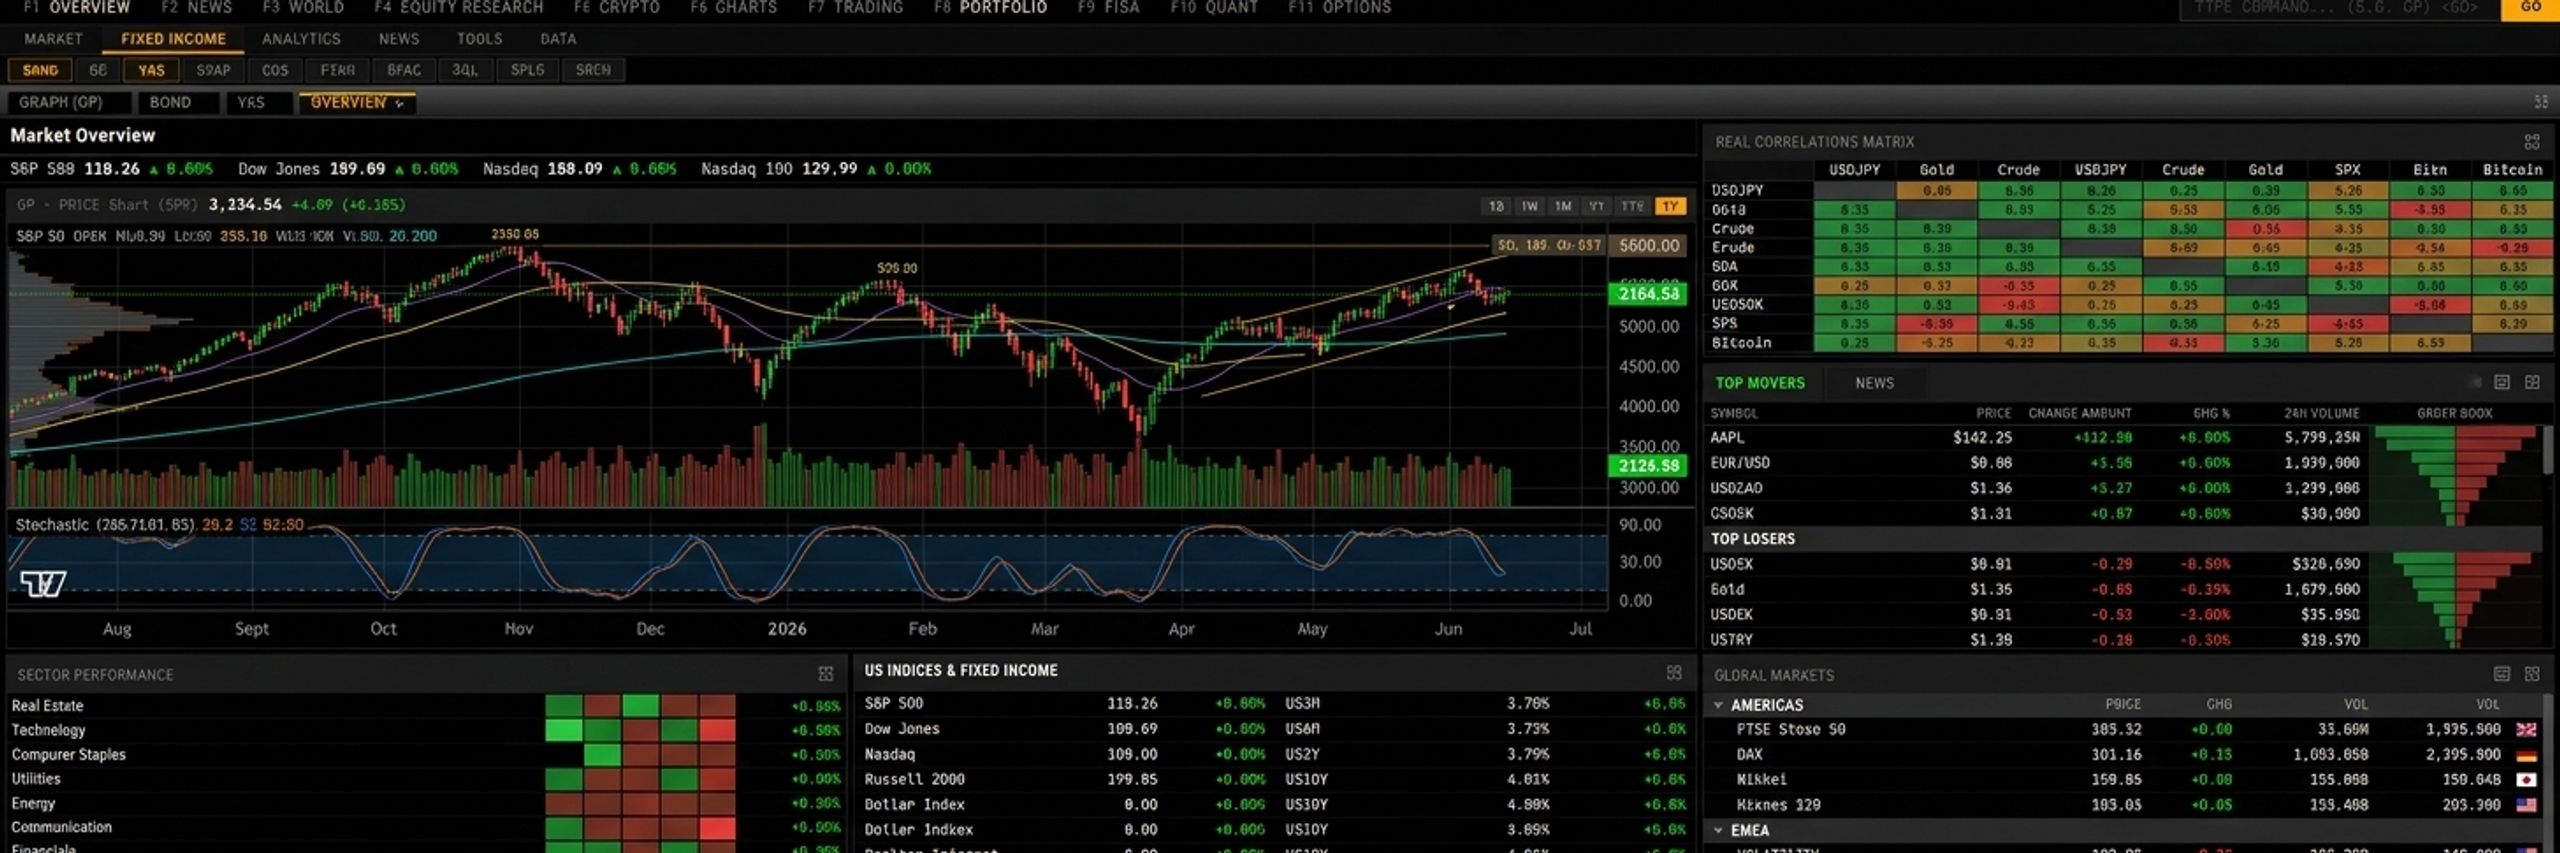Click the TradingView logo on the chart
The width and height of the screenshot is (2560, 853).
(x=44, y=584)
